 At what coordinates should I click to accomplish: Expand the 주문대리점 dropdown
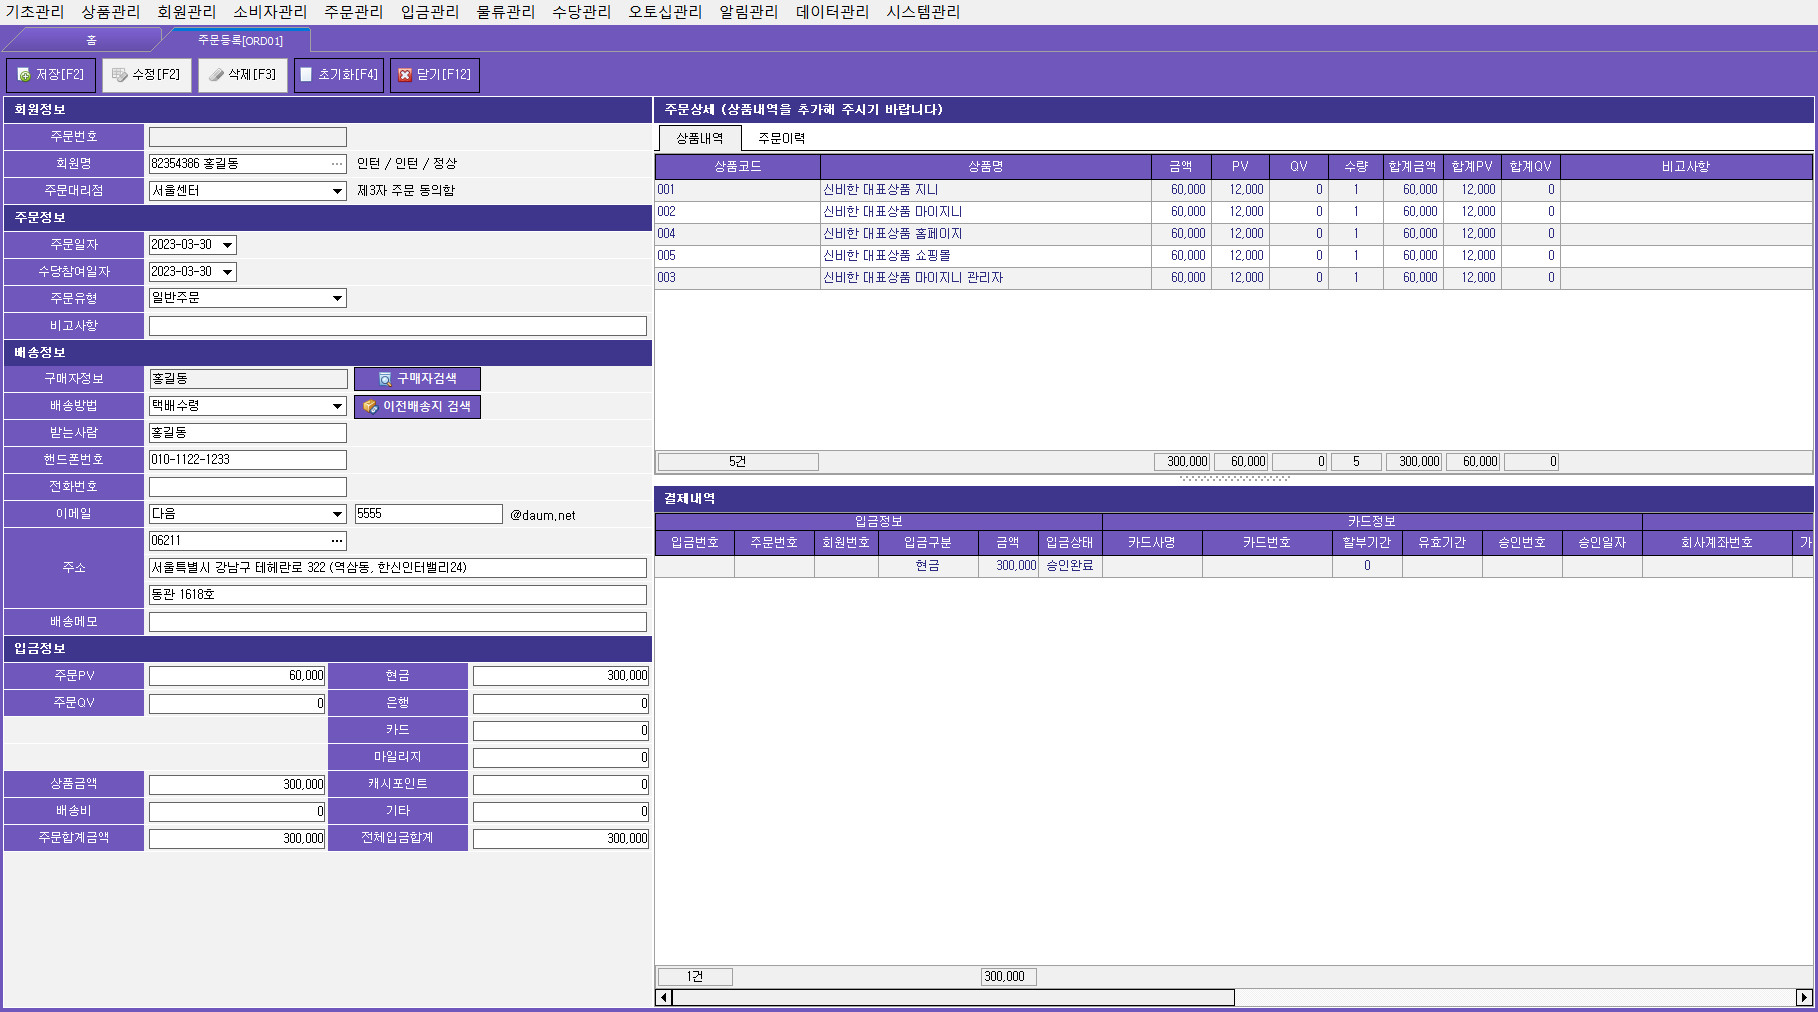pos(337,191)
